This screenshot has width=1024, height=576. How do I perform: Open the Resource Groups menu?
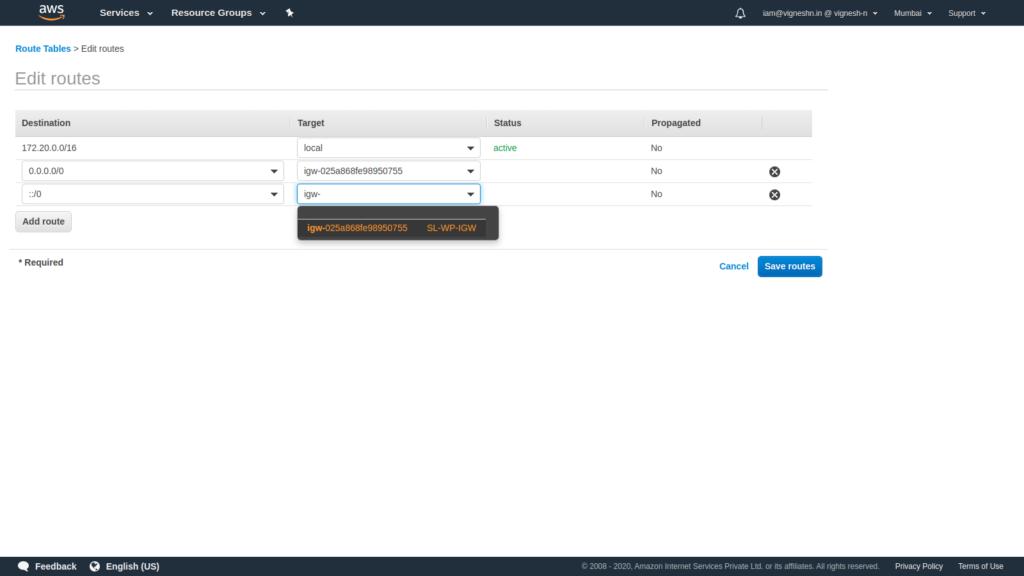tap(218, 13)
